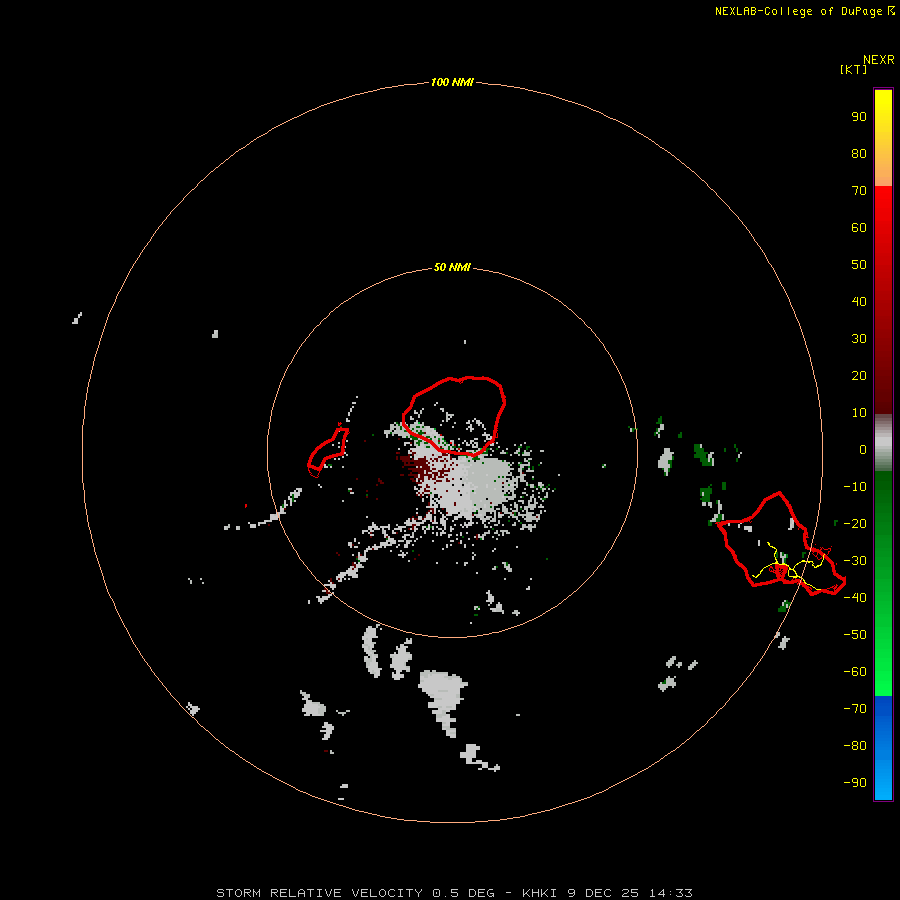The width and height of the screenshot is (900, 900).
Task: Click the positive 80 scale value
Action: (x=859, y=154)
